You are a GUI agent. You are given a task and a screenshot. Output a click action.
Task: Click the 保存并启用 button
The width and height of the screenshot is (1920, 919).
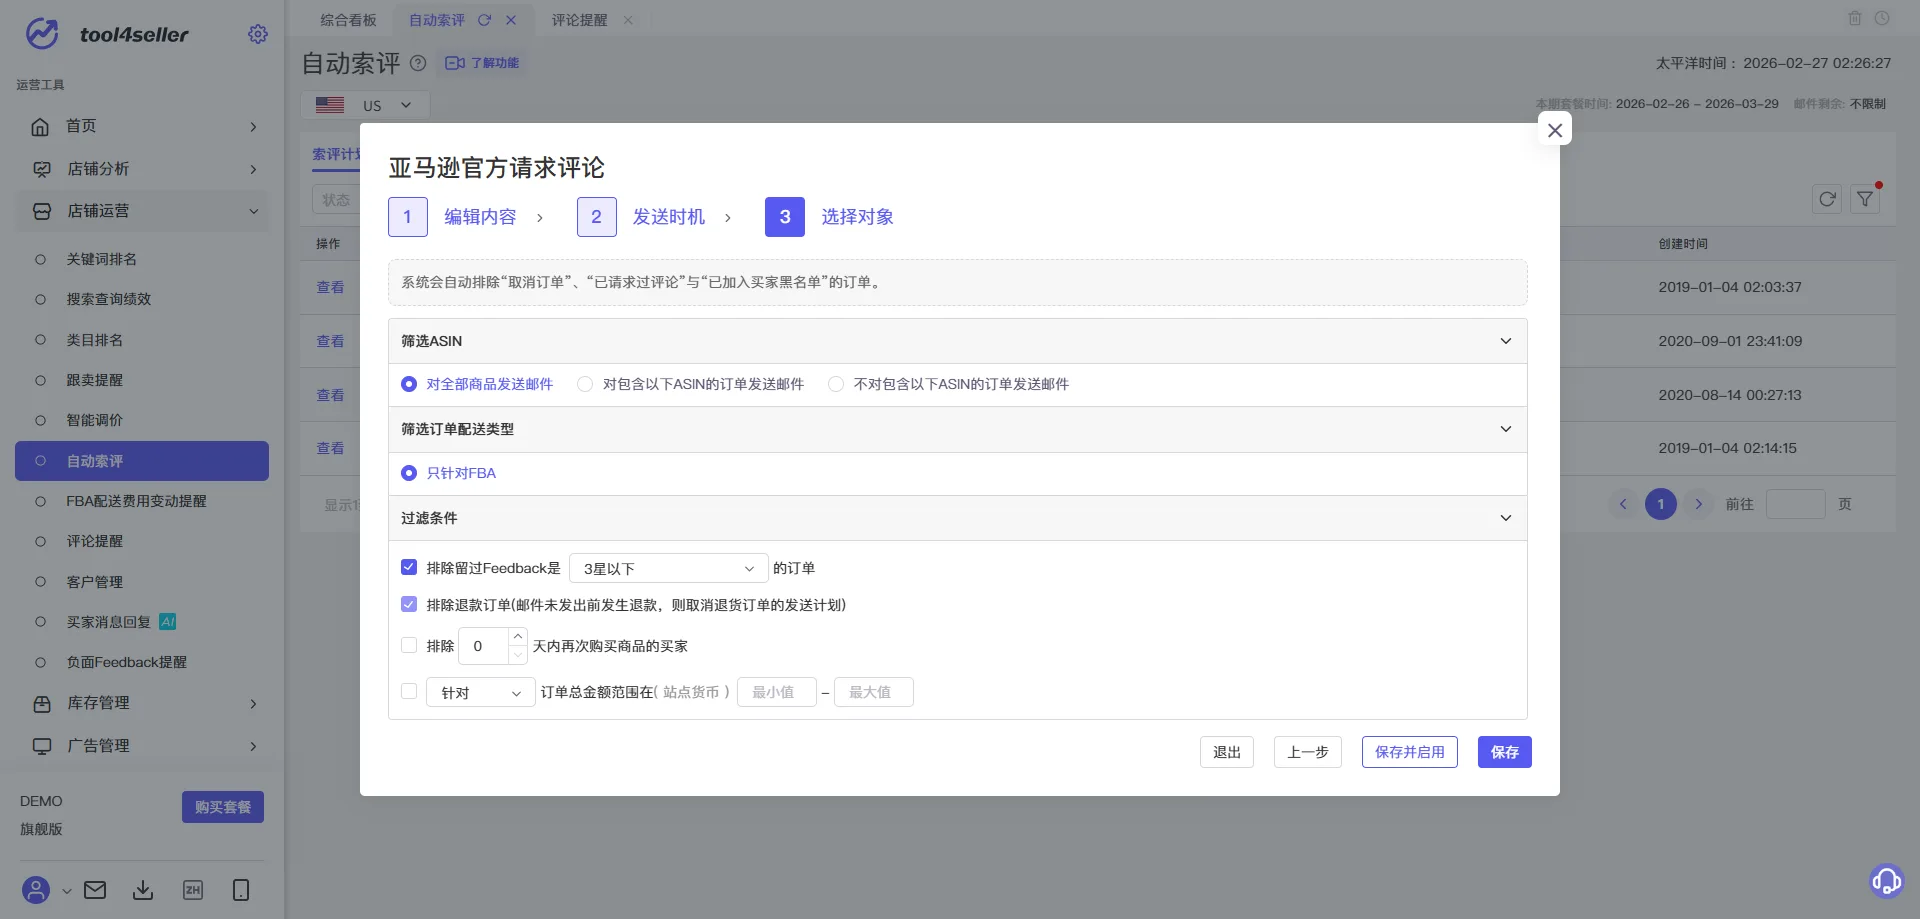(x=1409, y=752)
